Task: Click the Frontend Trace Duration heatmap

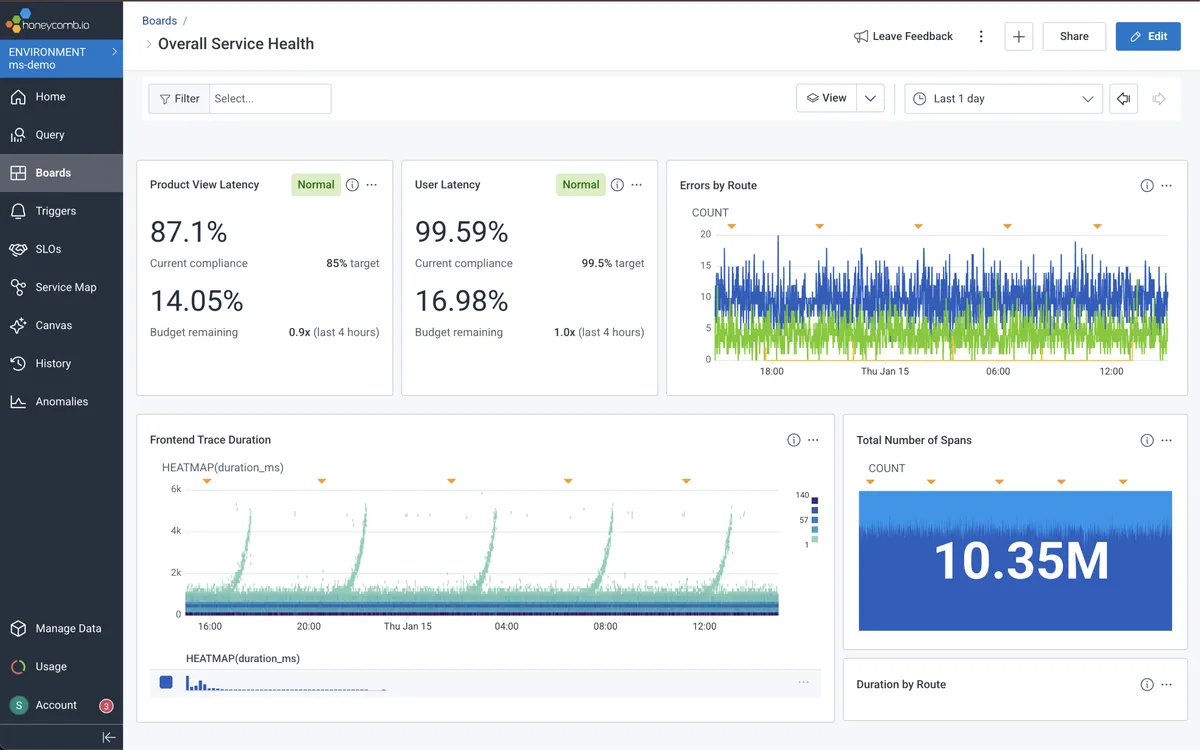Action: pos(481,552)
